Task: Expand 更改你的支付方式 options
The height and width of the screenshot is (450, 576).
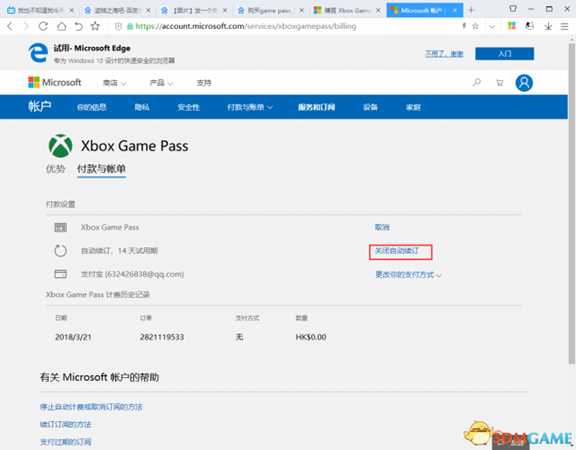Action: [x=408, y=274]
